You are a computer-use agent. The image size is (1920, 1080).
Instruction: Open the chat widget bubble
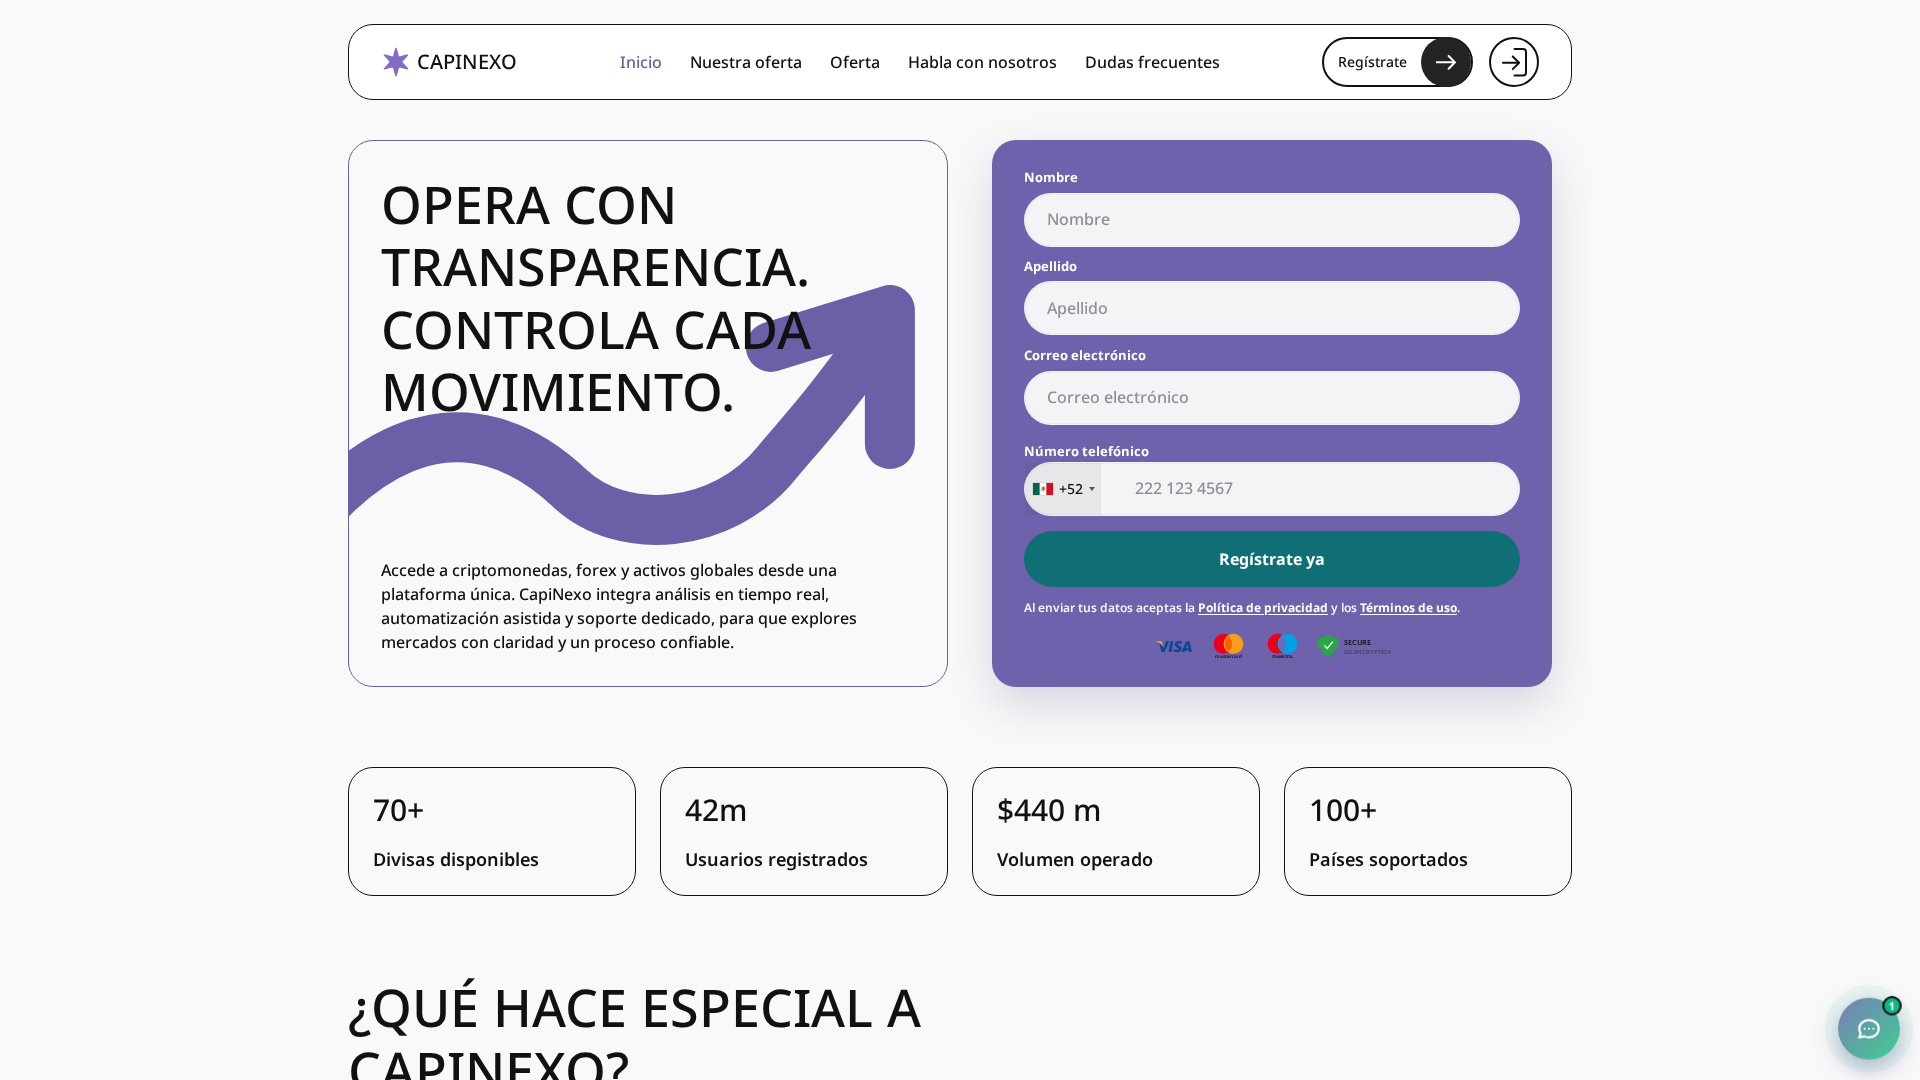point(1869,1029)
